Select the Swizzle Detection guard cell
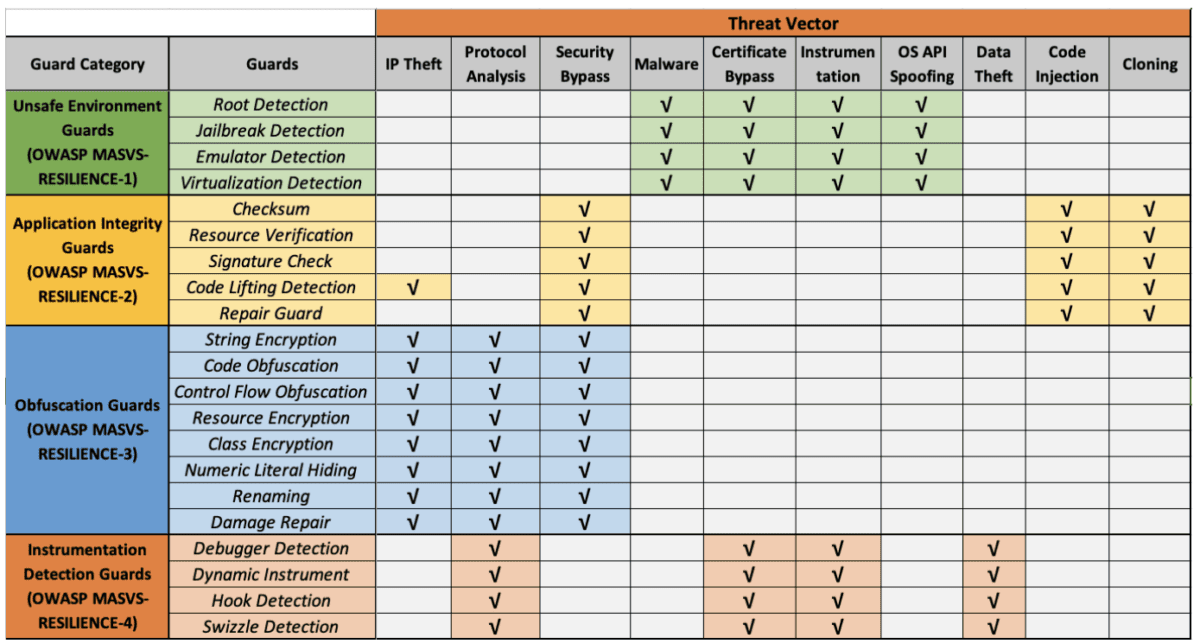This screenshot has height=644, width=1200. (271, 627)
